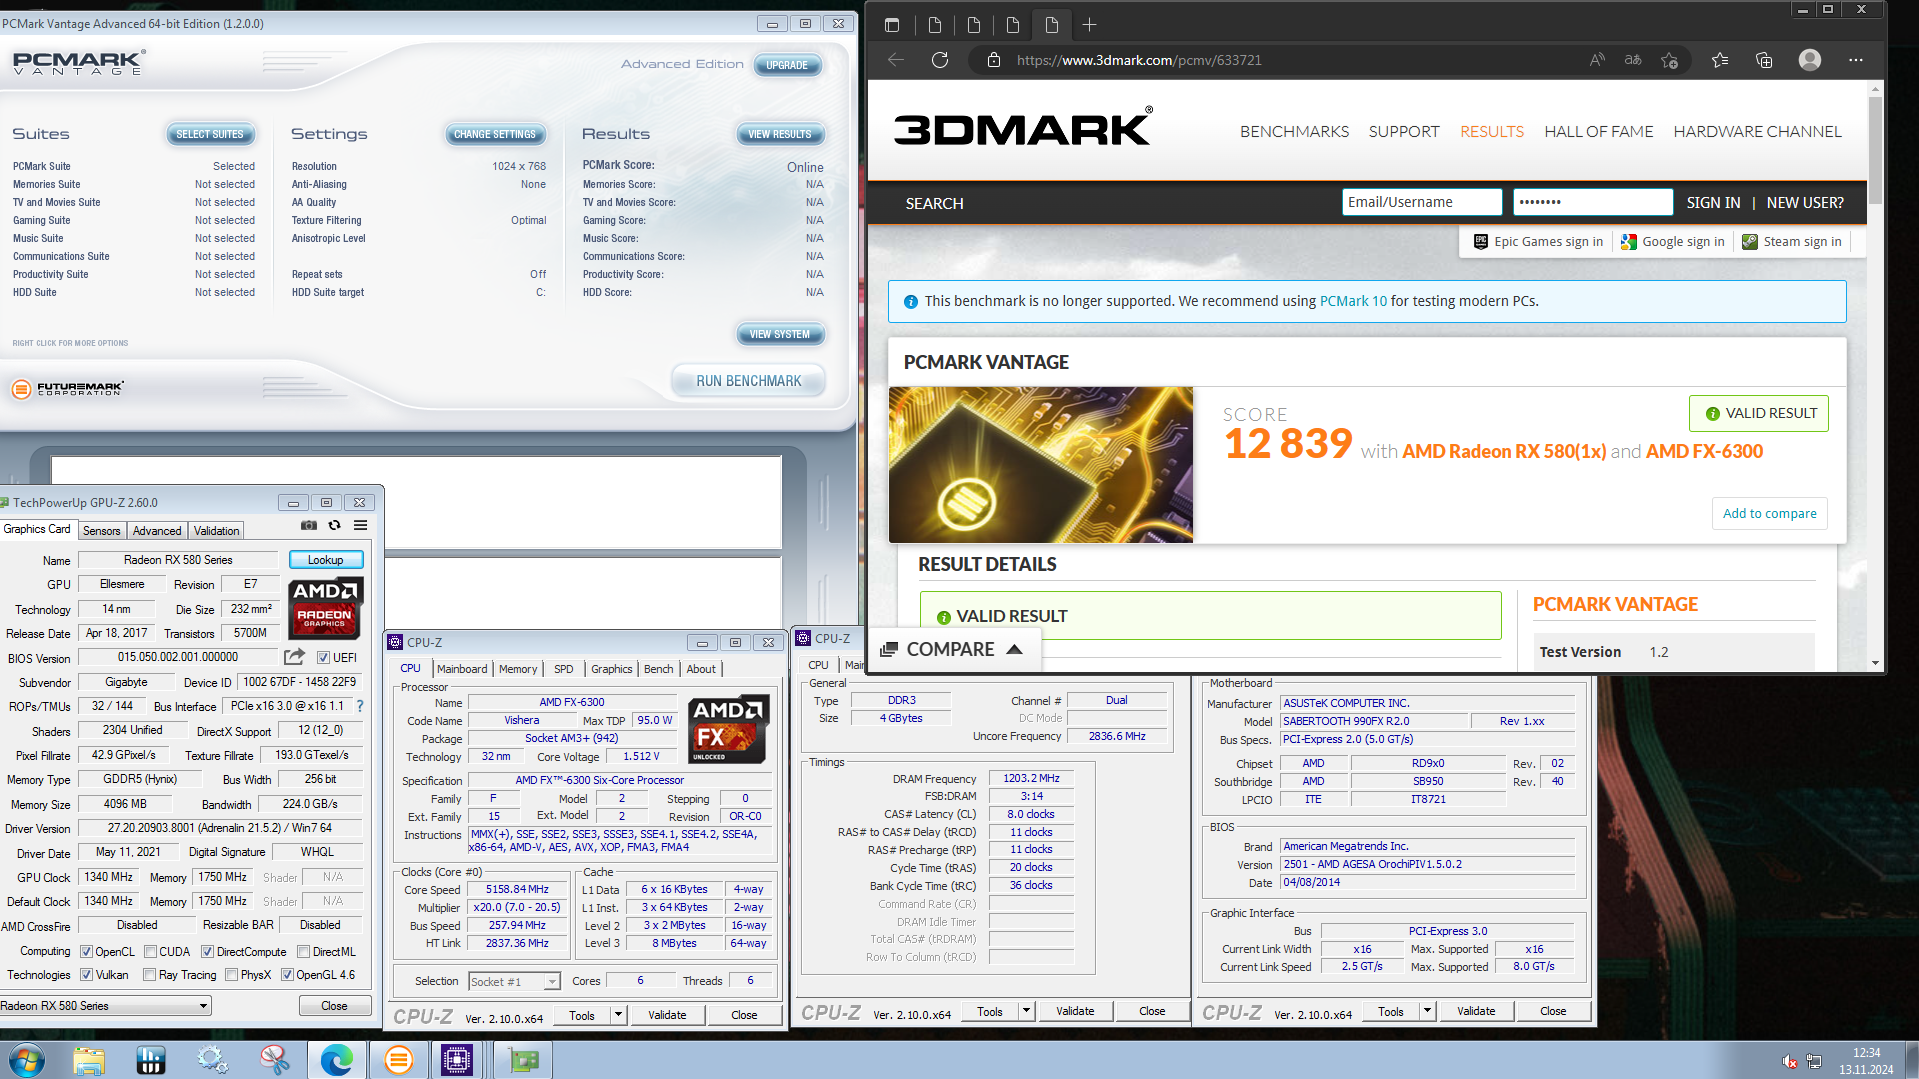Click the Bus Interface question mark help icon

360,706
